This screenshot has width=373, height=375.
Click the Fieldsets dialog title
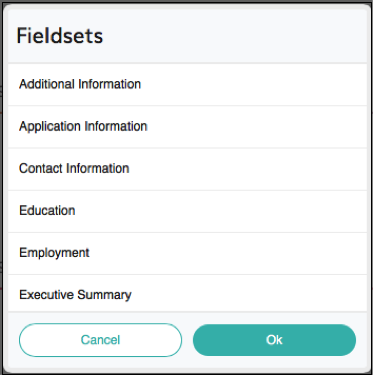60,36
